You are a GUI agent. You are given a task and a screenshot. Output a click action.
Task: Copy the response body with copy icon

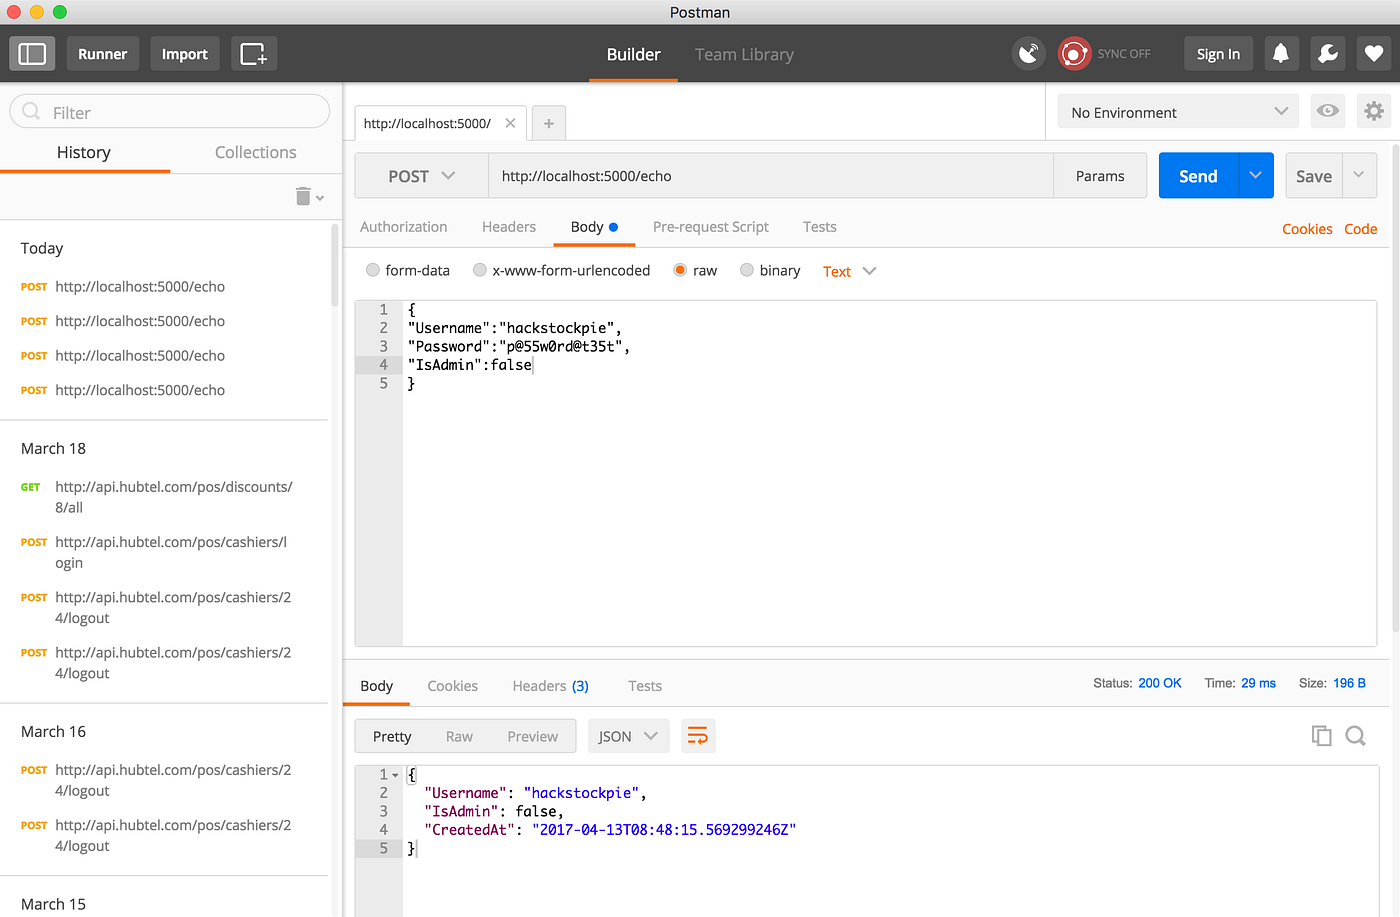click(x=1321, y=735)
